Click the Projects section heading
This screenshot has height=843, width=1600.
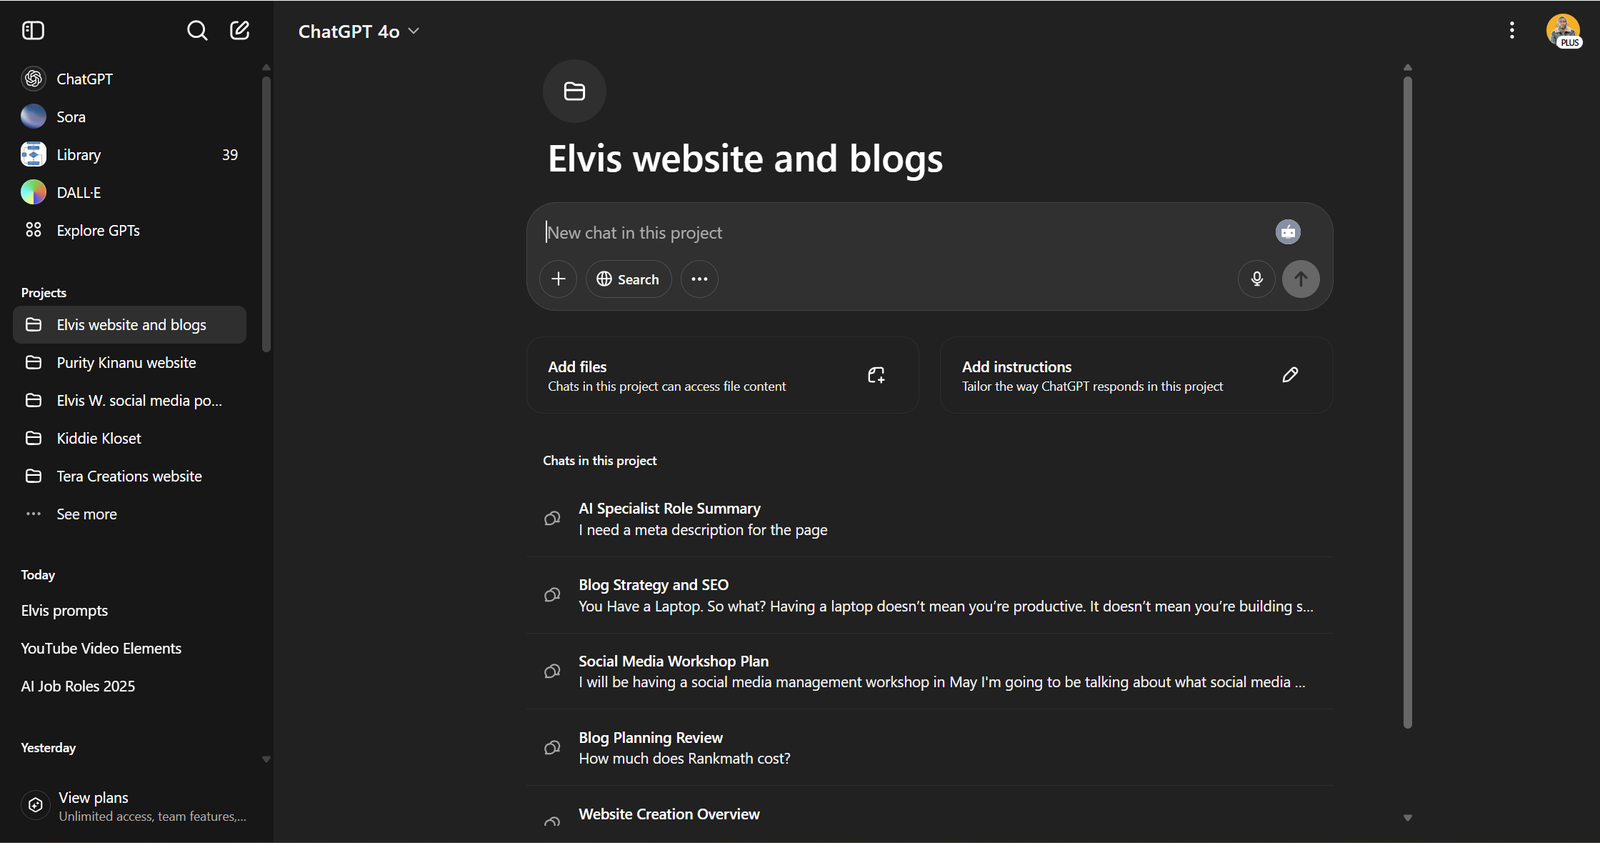(x=44, y=293)
